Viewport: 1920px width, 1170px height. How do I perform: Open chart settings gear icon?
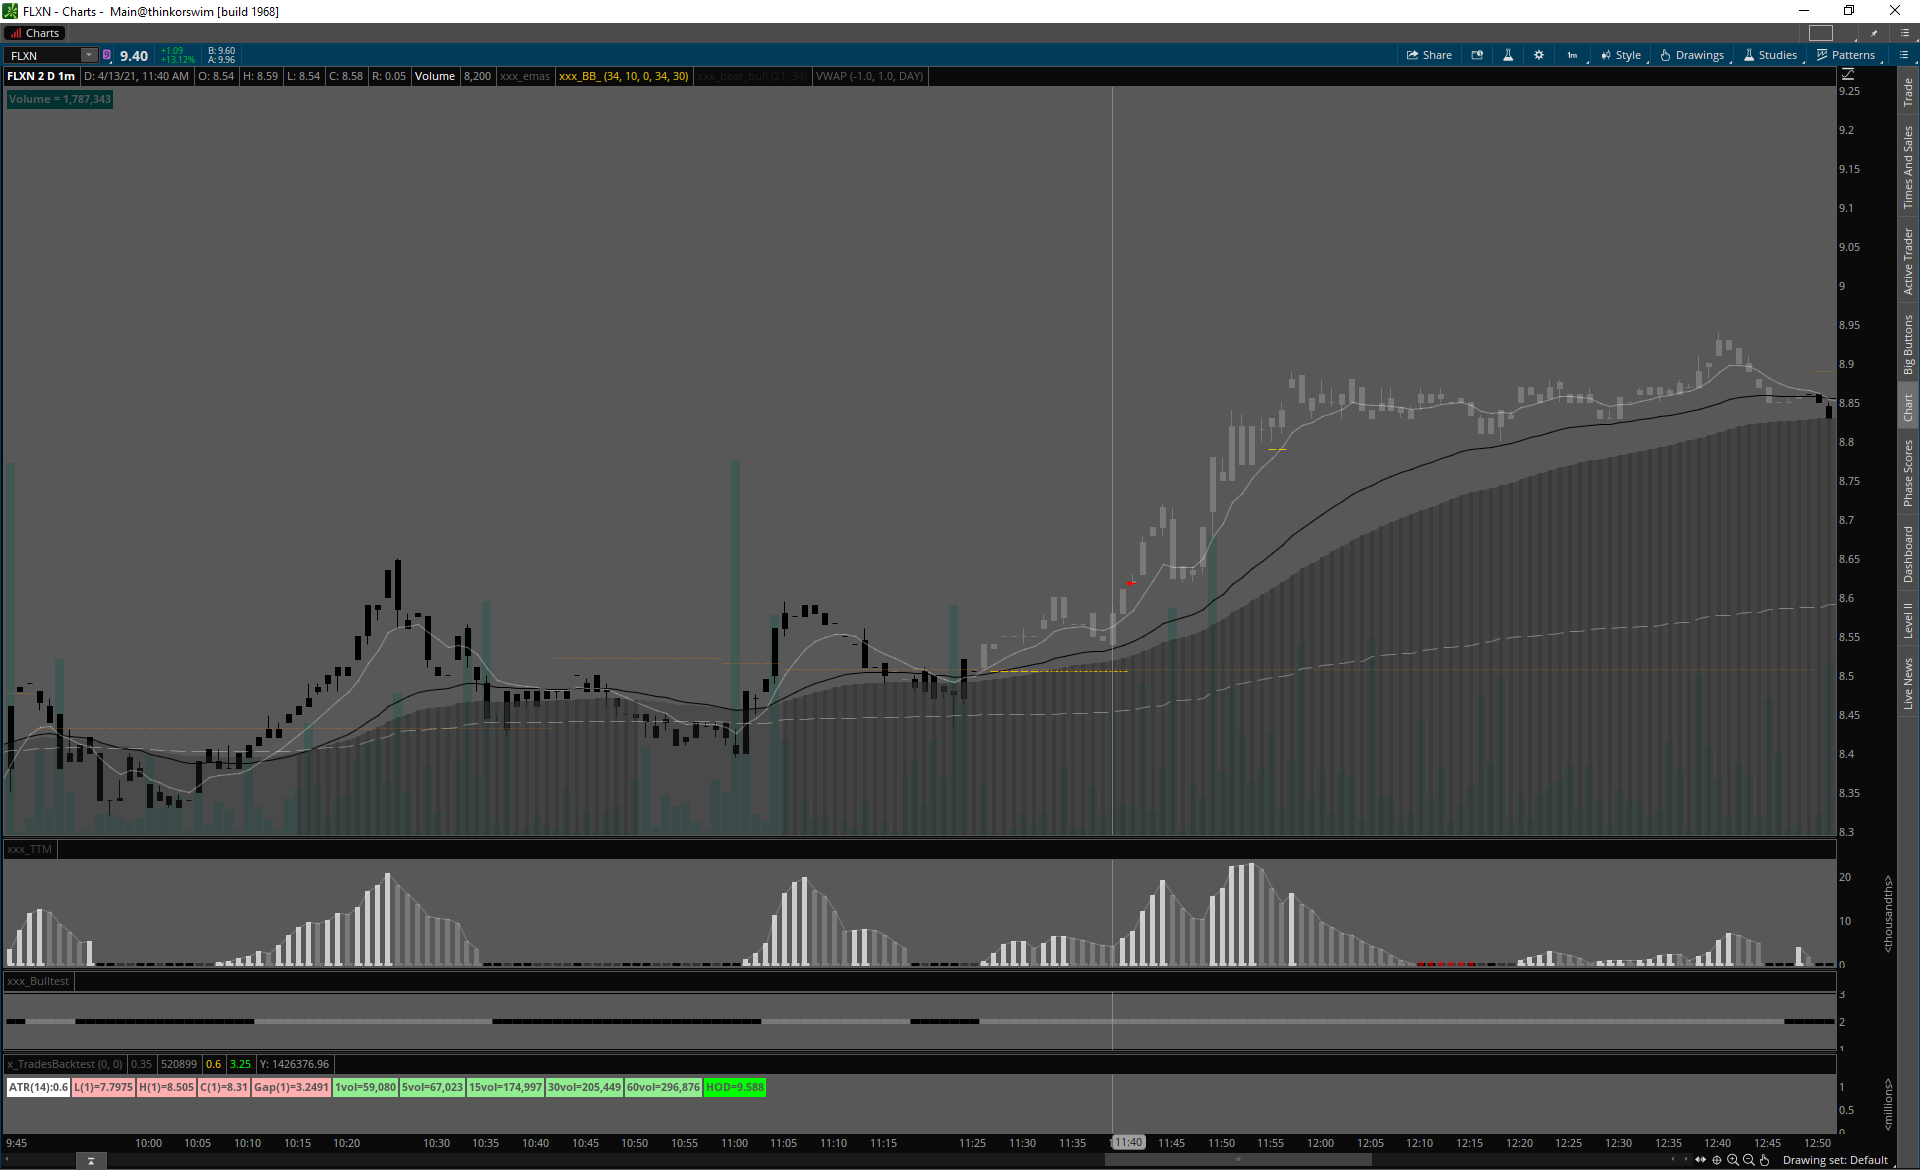tap(1539, 55)
